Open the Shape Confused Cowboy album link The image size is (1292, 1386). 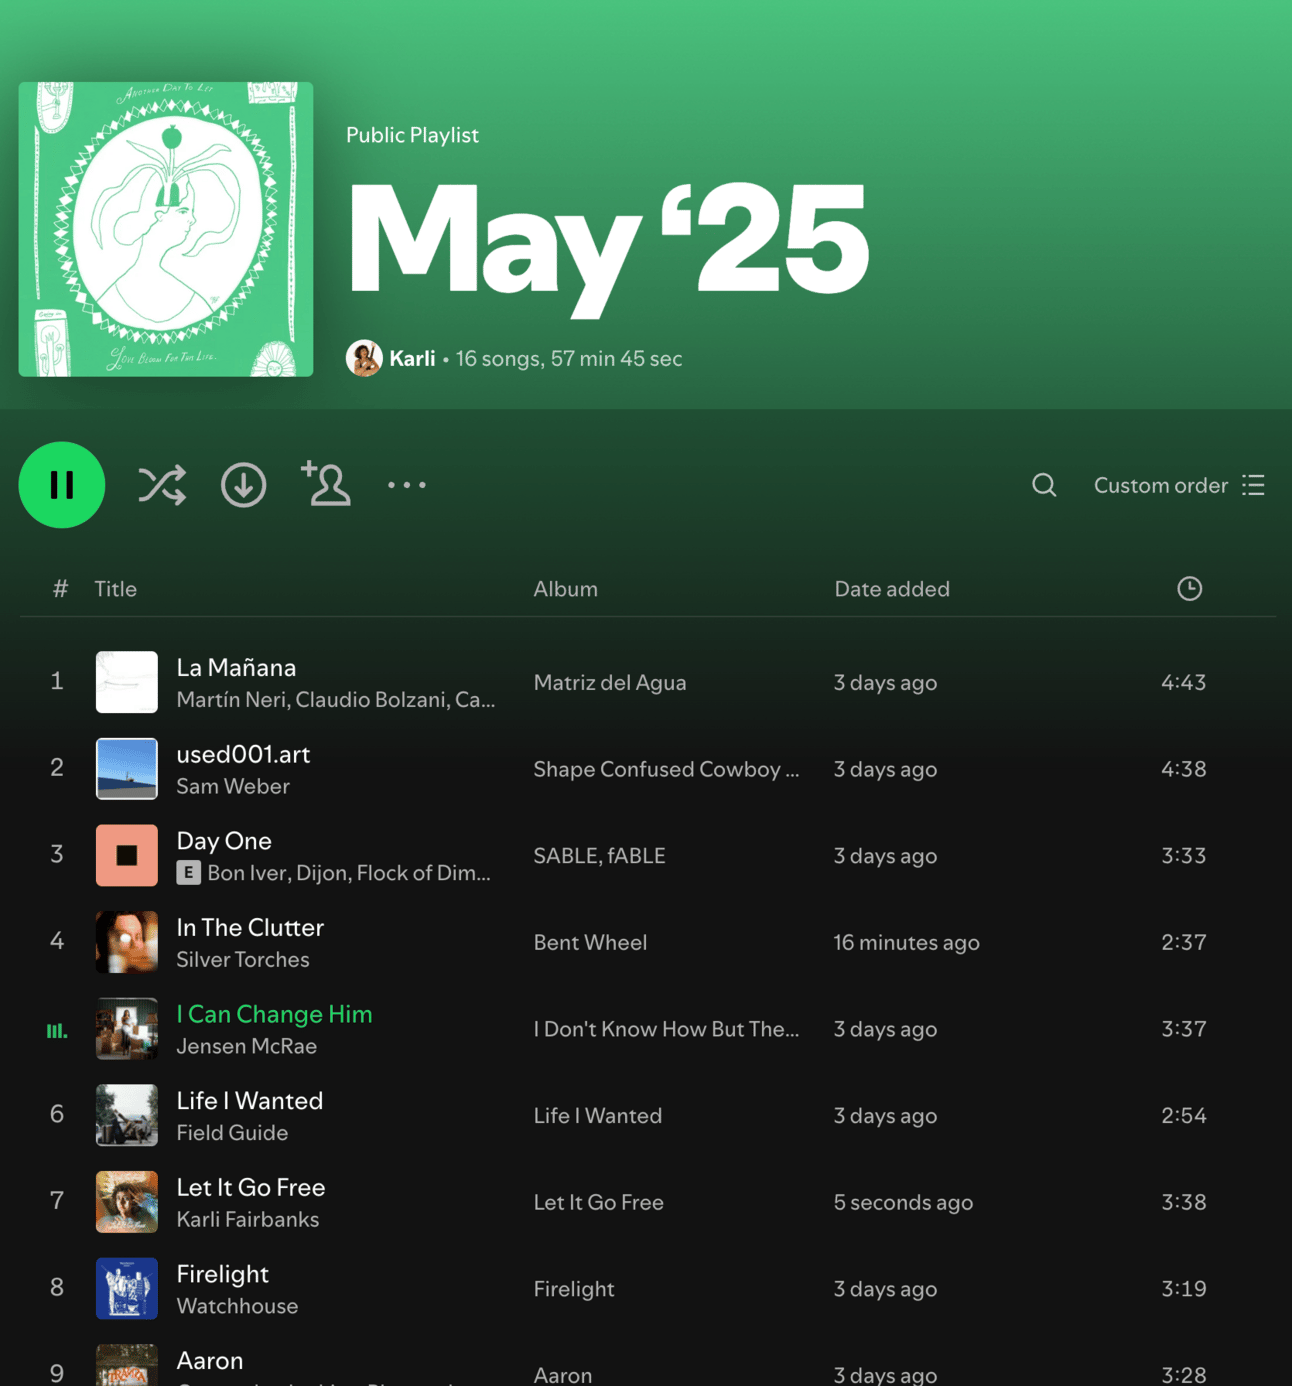click(x=667, y=769)
